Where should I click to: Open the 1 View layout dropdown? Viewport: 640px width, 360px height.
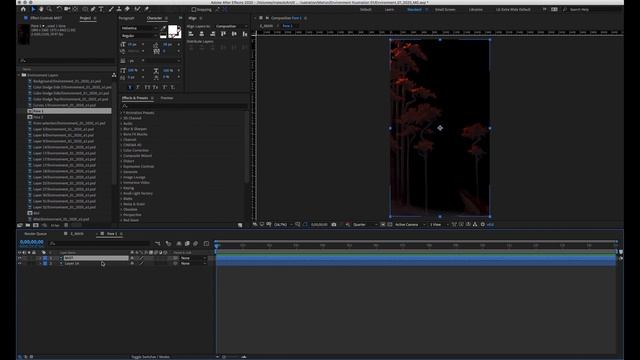(x=438, y=224)
